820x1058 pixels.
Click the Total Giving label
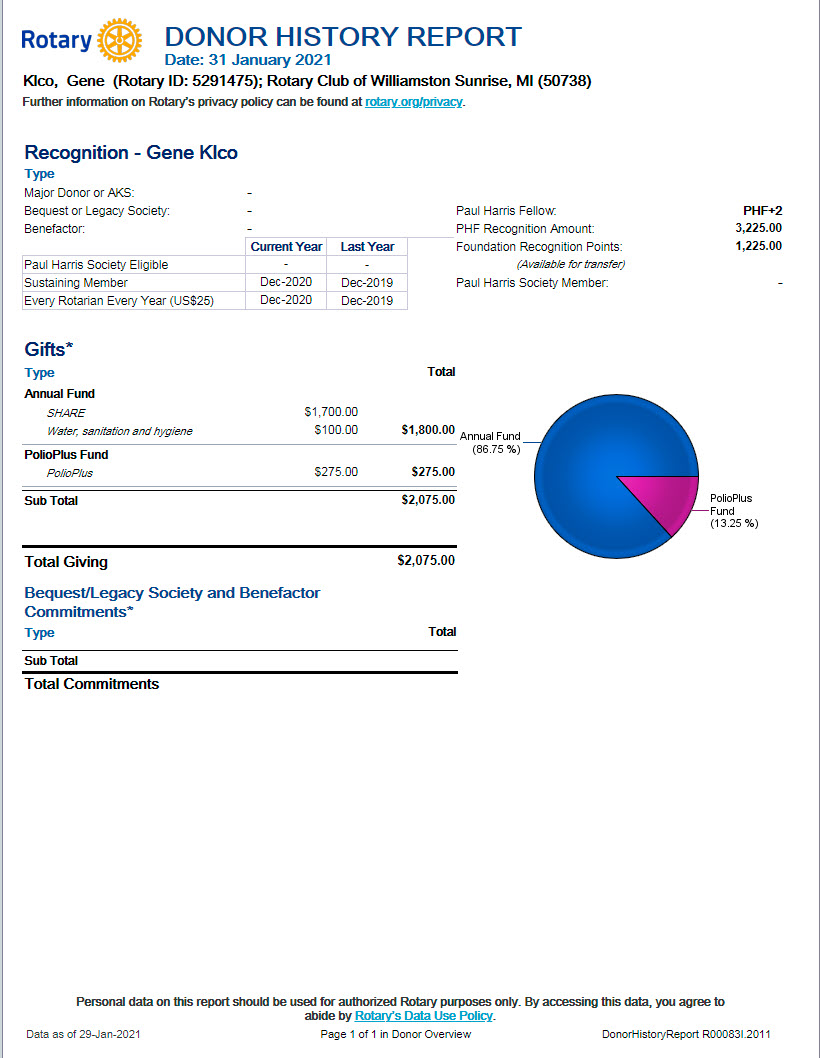[x=66, y=562]
